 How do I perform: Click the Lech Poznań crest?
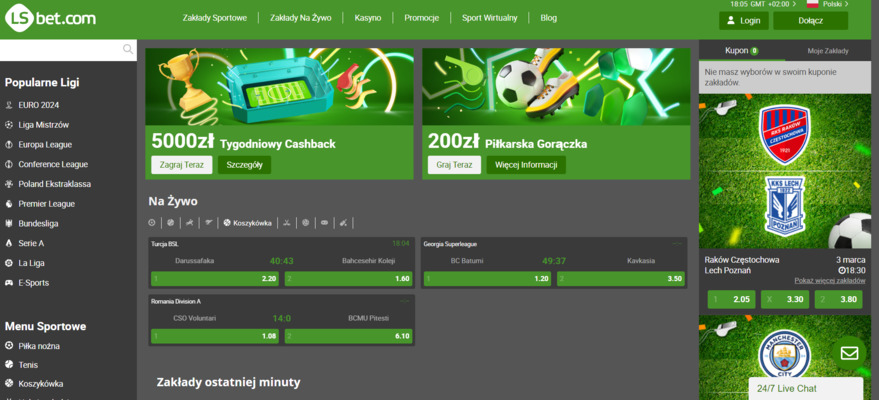785,206
